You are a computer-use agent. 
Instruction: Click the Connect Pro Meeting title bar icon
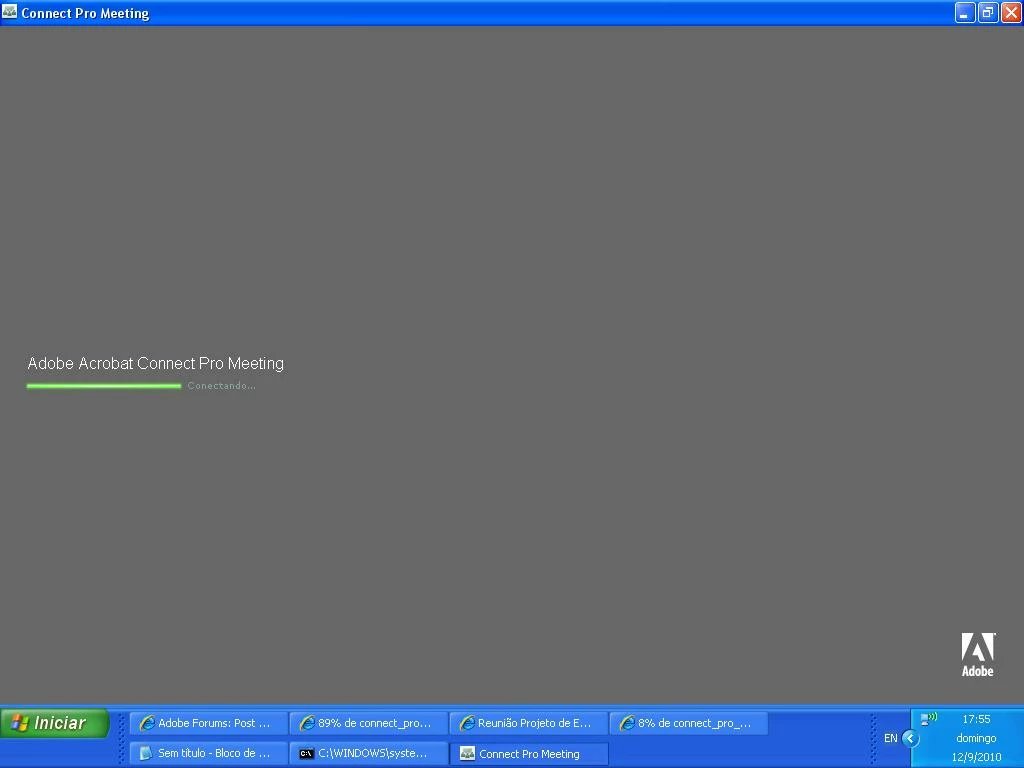click(x=10, y=12)
